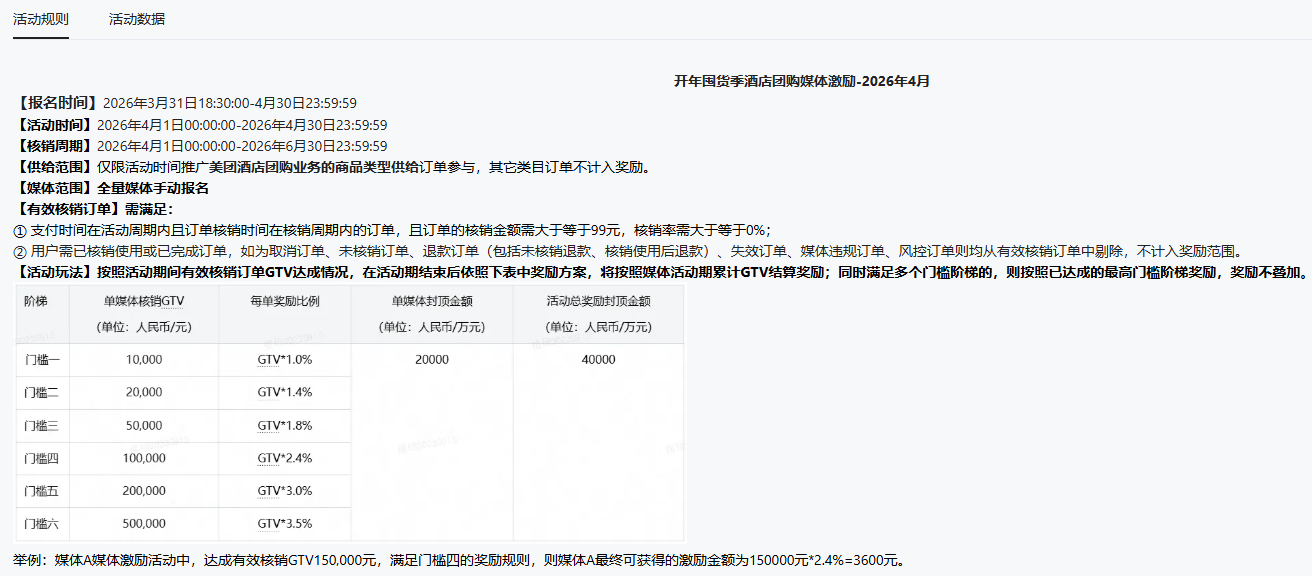Open the 活动数据 tab

[137, 20]
